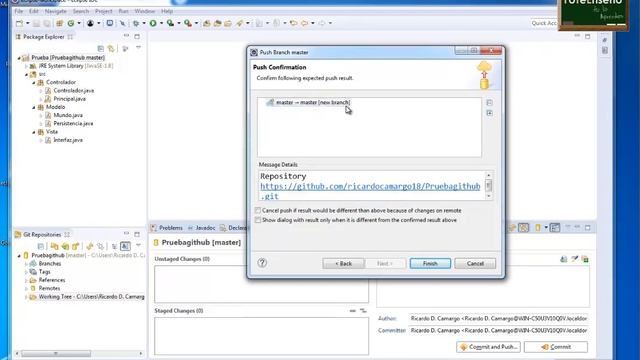The height and width of the screenshot is (360, 640).
Task: Click the Debug bug icon in the toolbar
Action: [136, 23]
